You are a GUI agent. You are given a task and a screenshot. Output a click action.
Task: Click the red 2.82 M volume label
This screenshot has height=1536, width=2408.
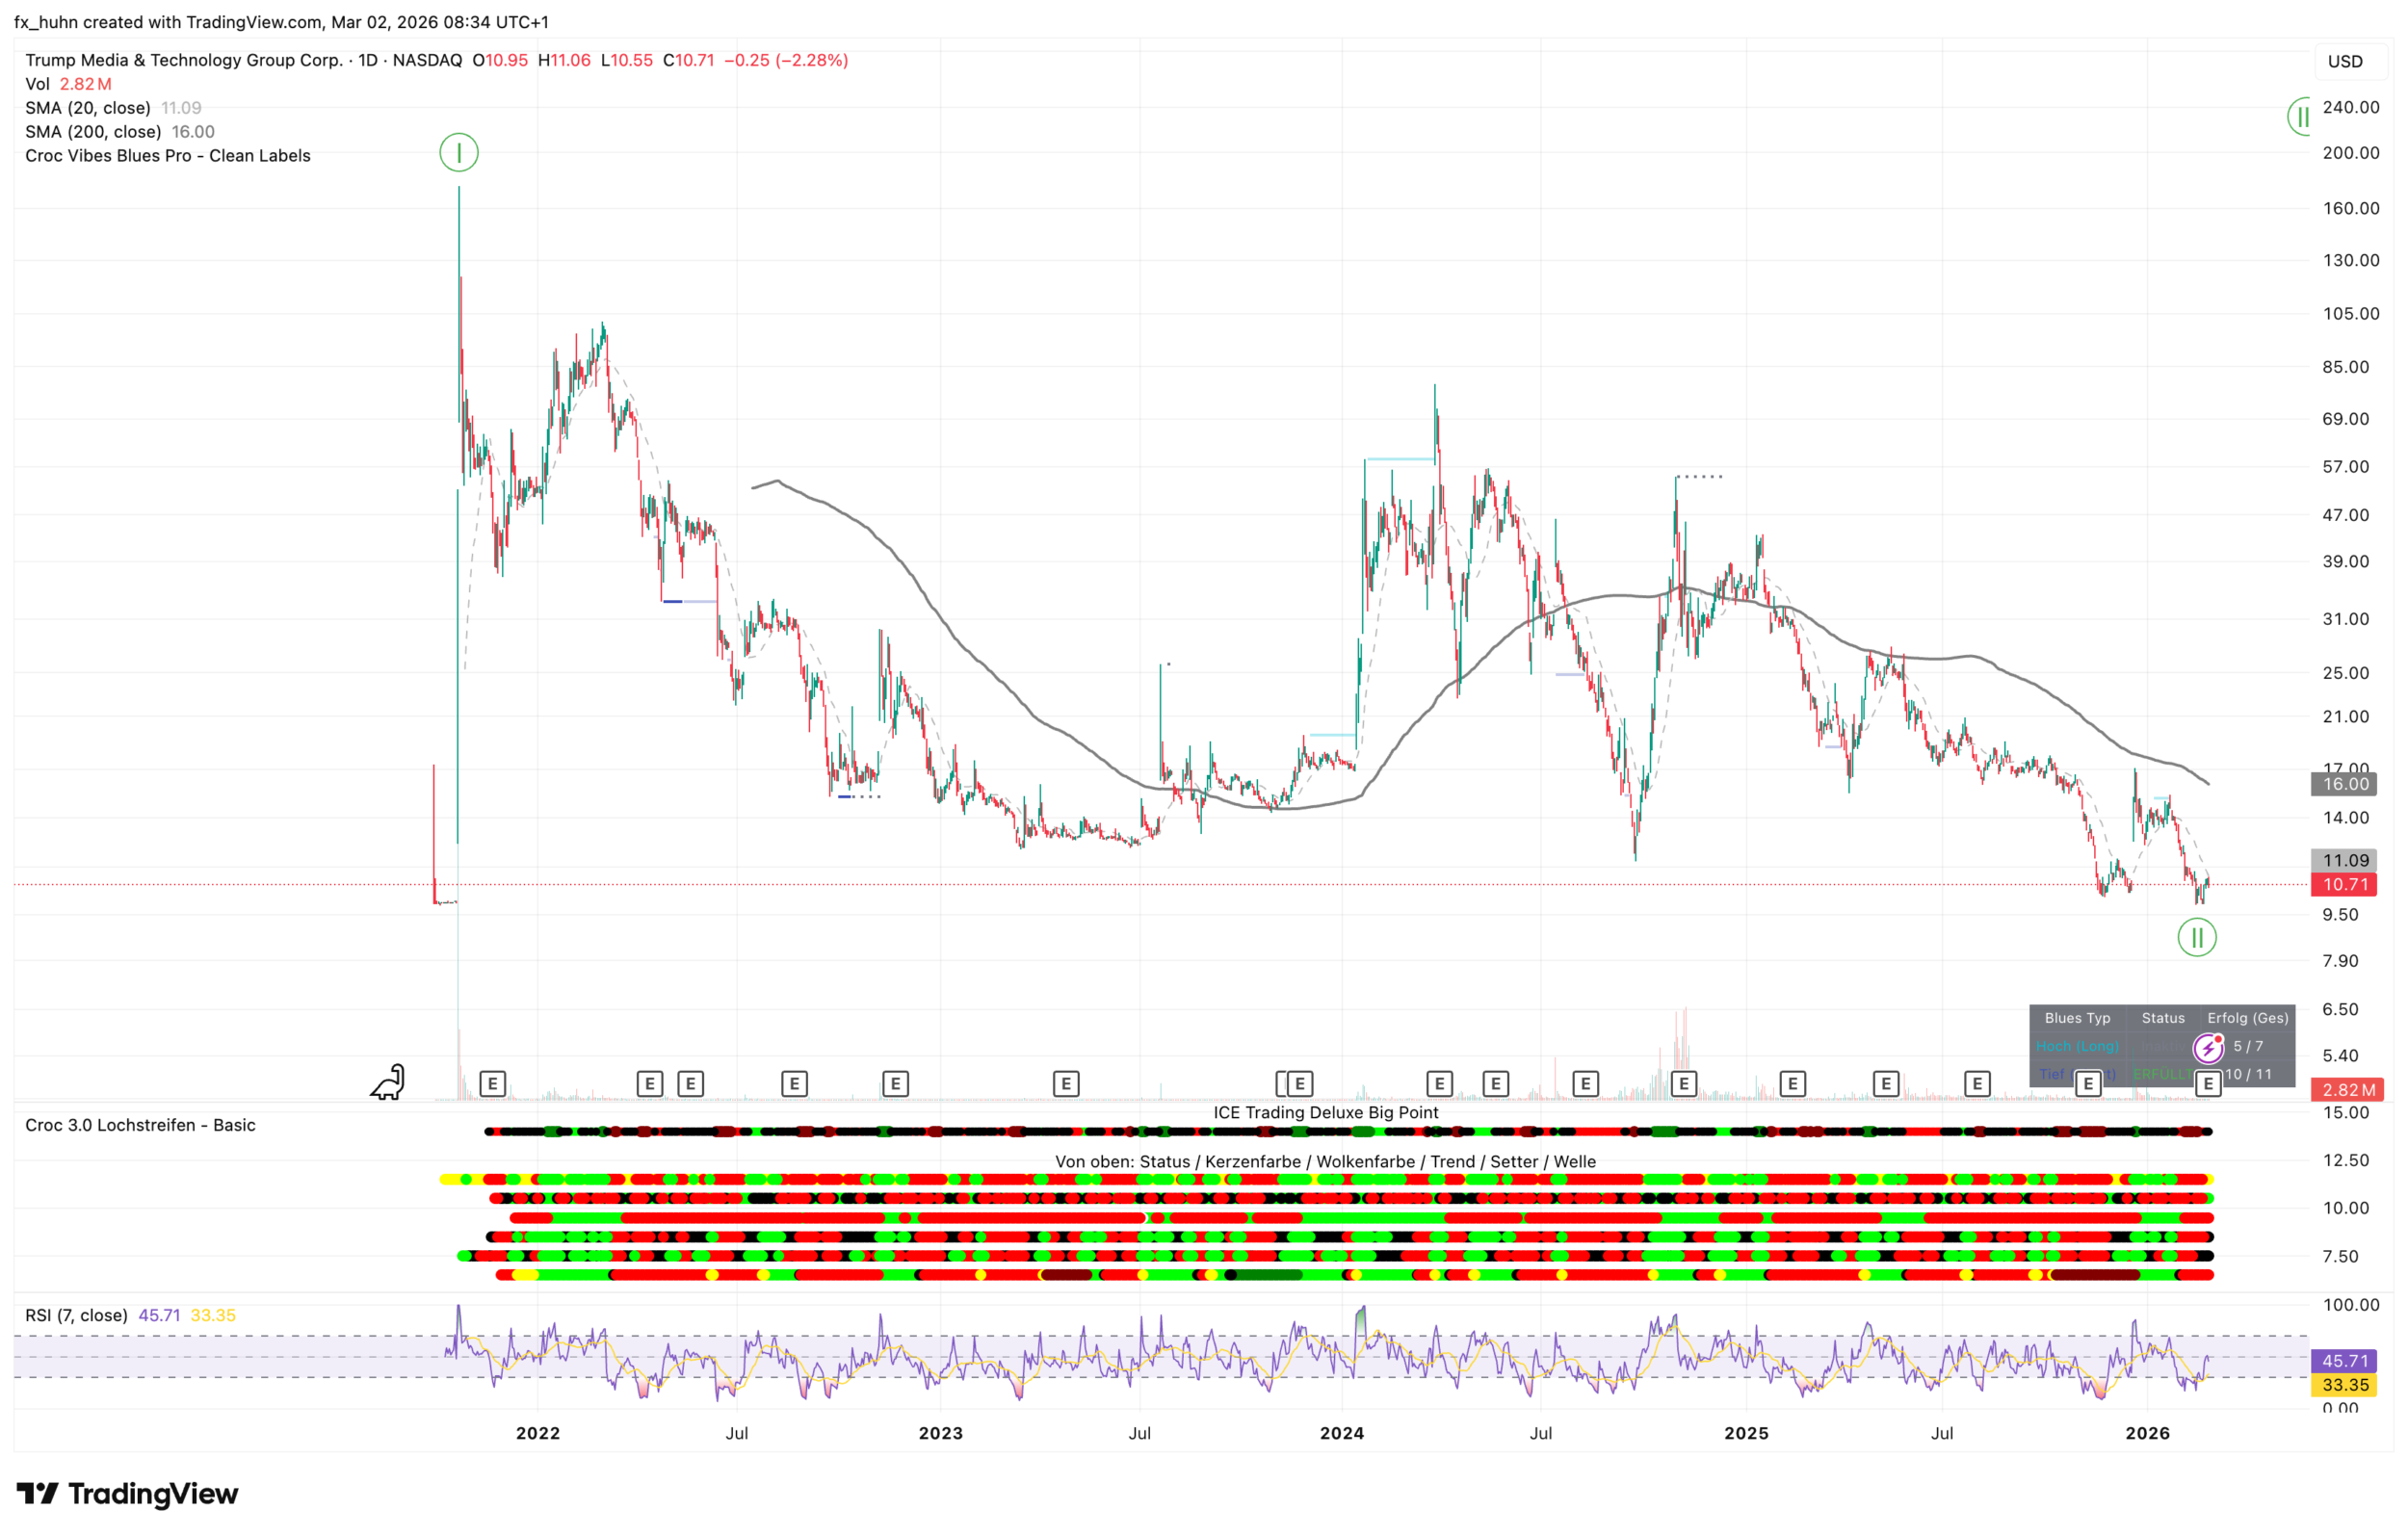click(2347, 1091)
